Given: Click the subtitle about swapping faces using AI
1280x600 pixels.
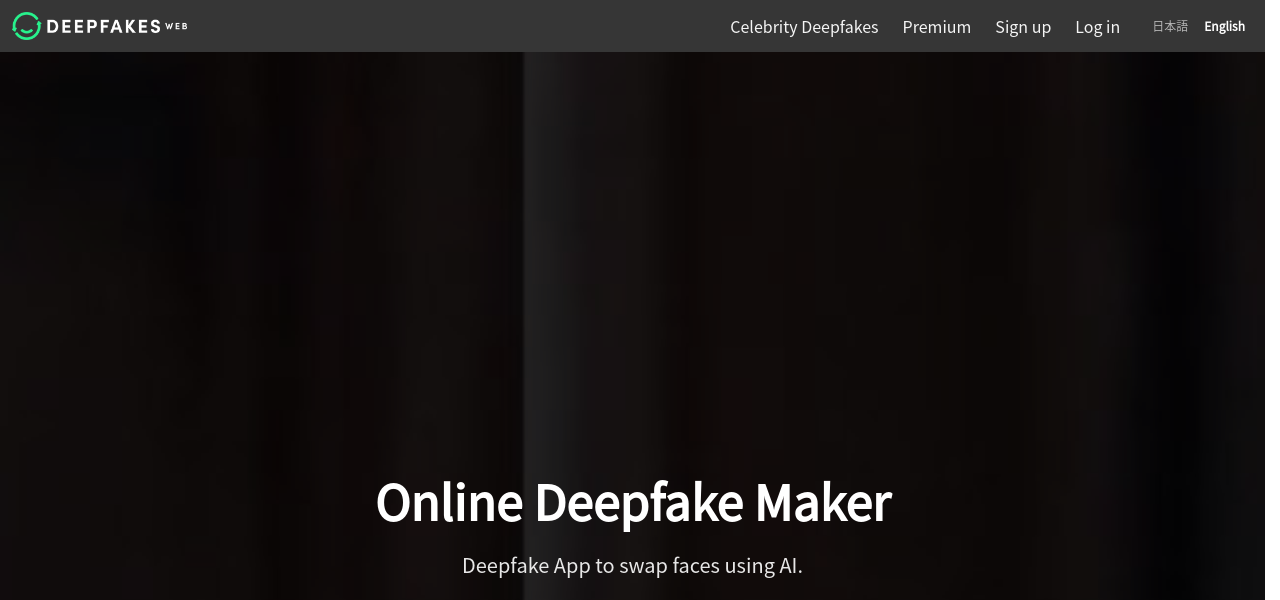Looking at the screenshot, I should click(632, 566).
